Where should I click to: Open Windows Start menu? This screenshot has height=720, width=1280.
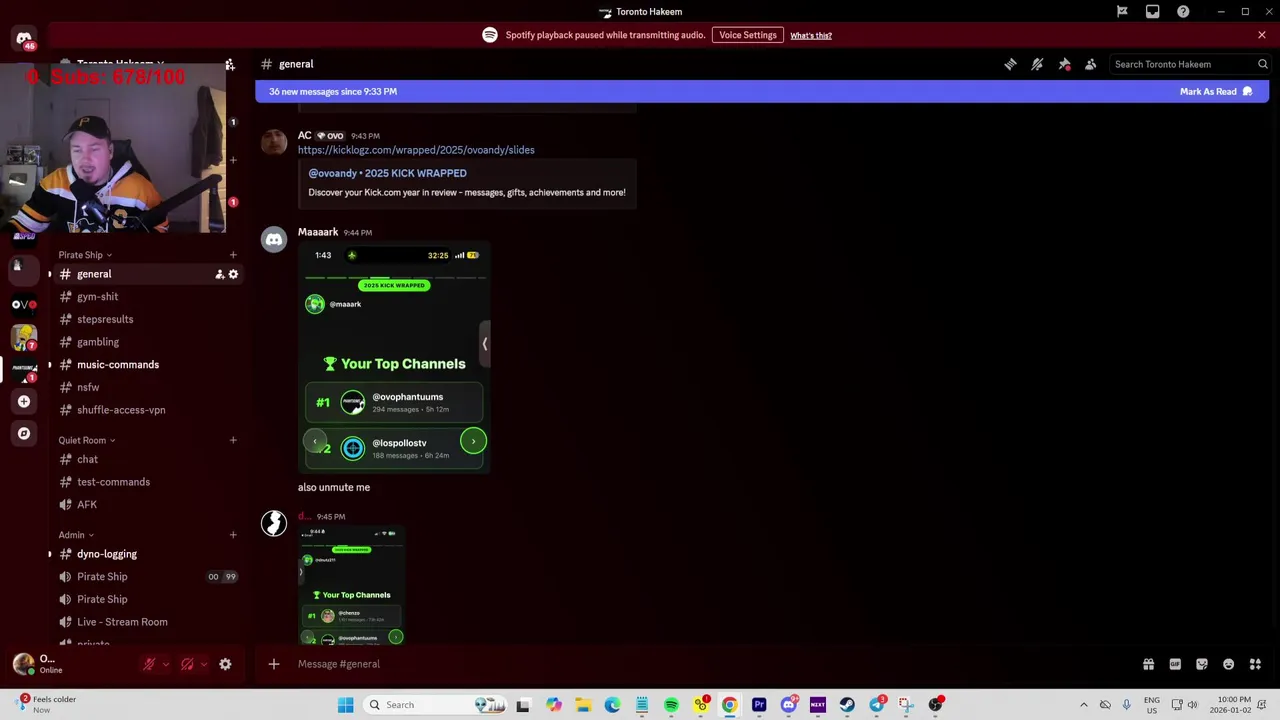(x=345, y=705)
